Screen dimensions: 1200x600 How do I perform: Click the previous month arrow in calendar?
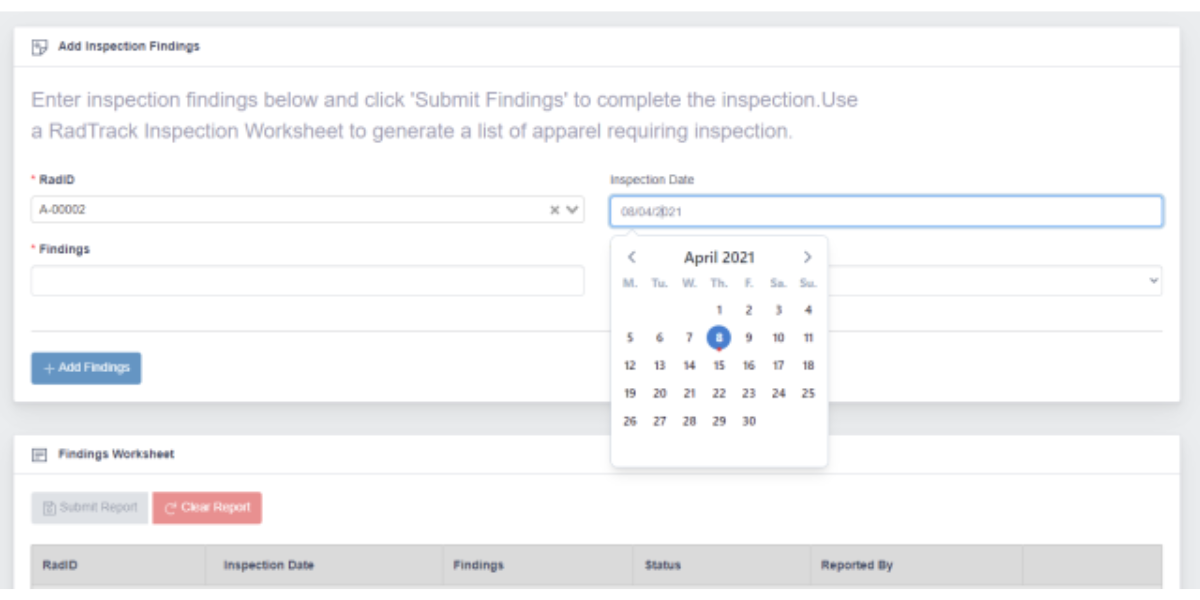click(x=631, y=258)
